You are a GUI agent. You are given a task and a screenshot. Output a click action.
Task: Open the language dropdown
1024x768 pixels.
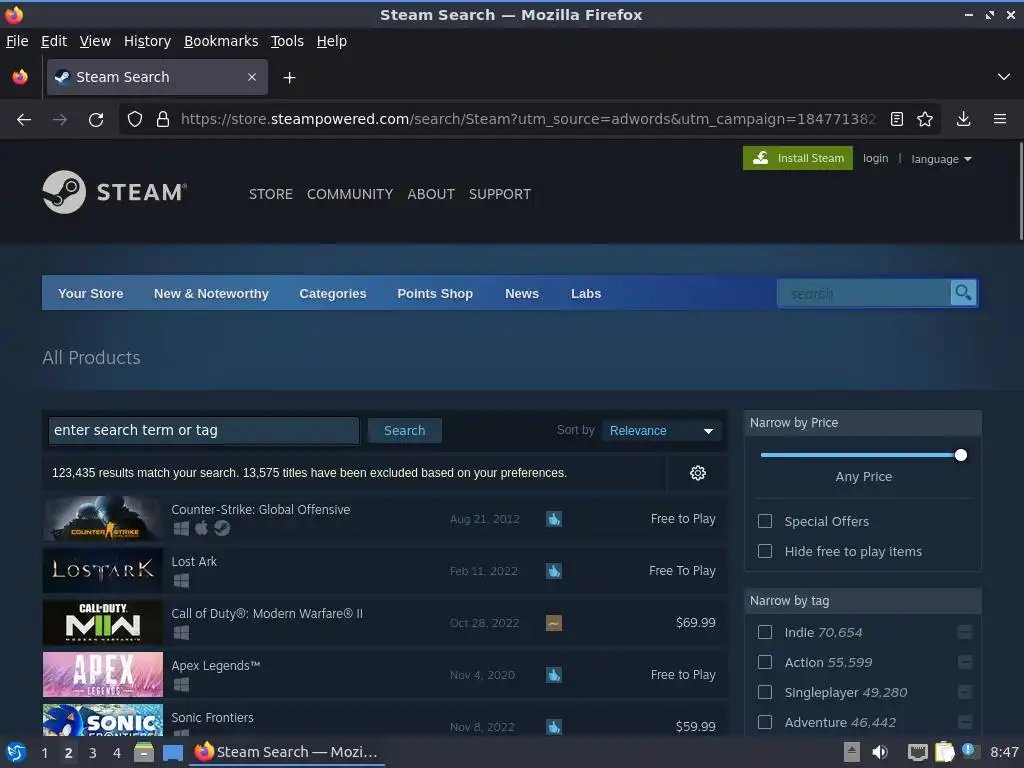click(x=941, y=159)
